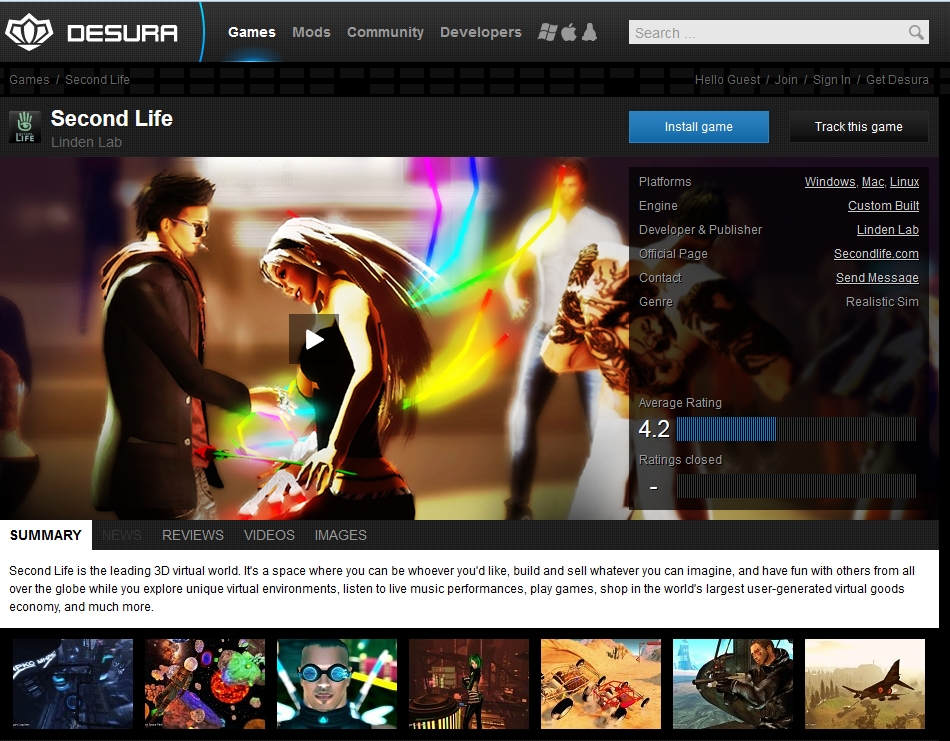
Task: Click the Desura logo icon
Action: click(x=28, y=32)
